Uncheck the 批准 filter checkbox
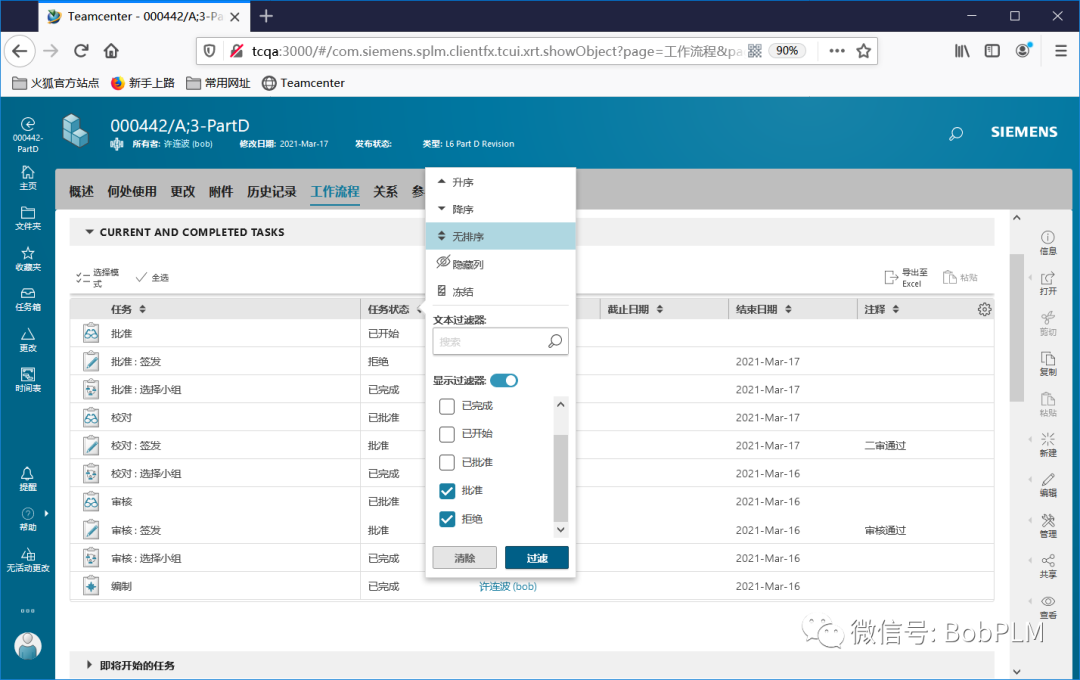The image size is (1080, 680). coord(447,491)
